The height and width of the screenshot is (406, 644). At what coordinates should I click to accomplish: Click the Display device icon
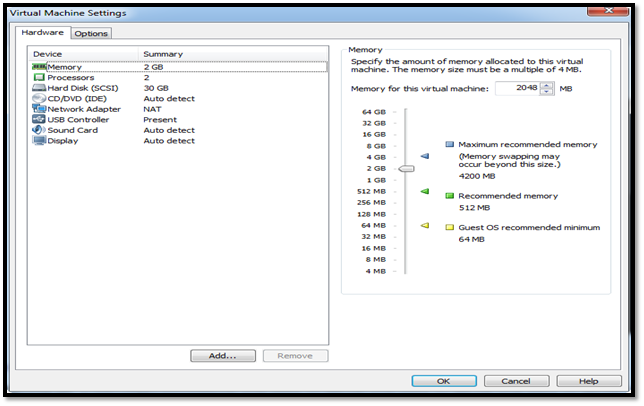(x=39, y=141)
